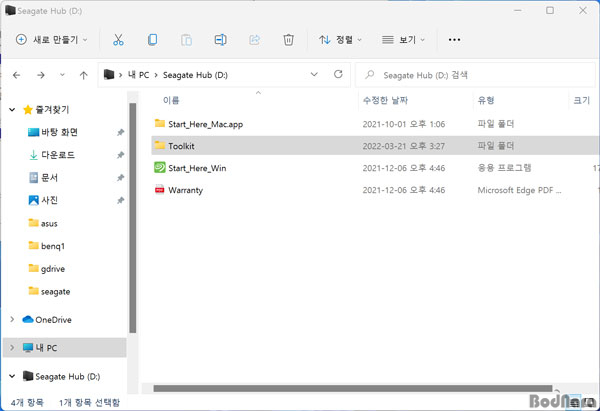Select the Start_Here_Win application
Screen dimensions: 600x411
pos(197,168)
